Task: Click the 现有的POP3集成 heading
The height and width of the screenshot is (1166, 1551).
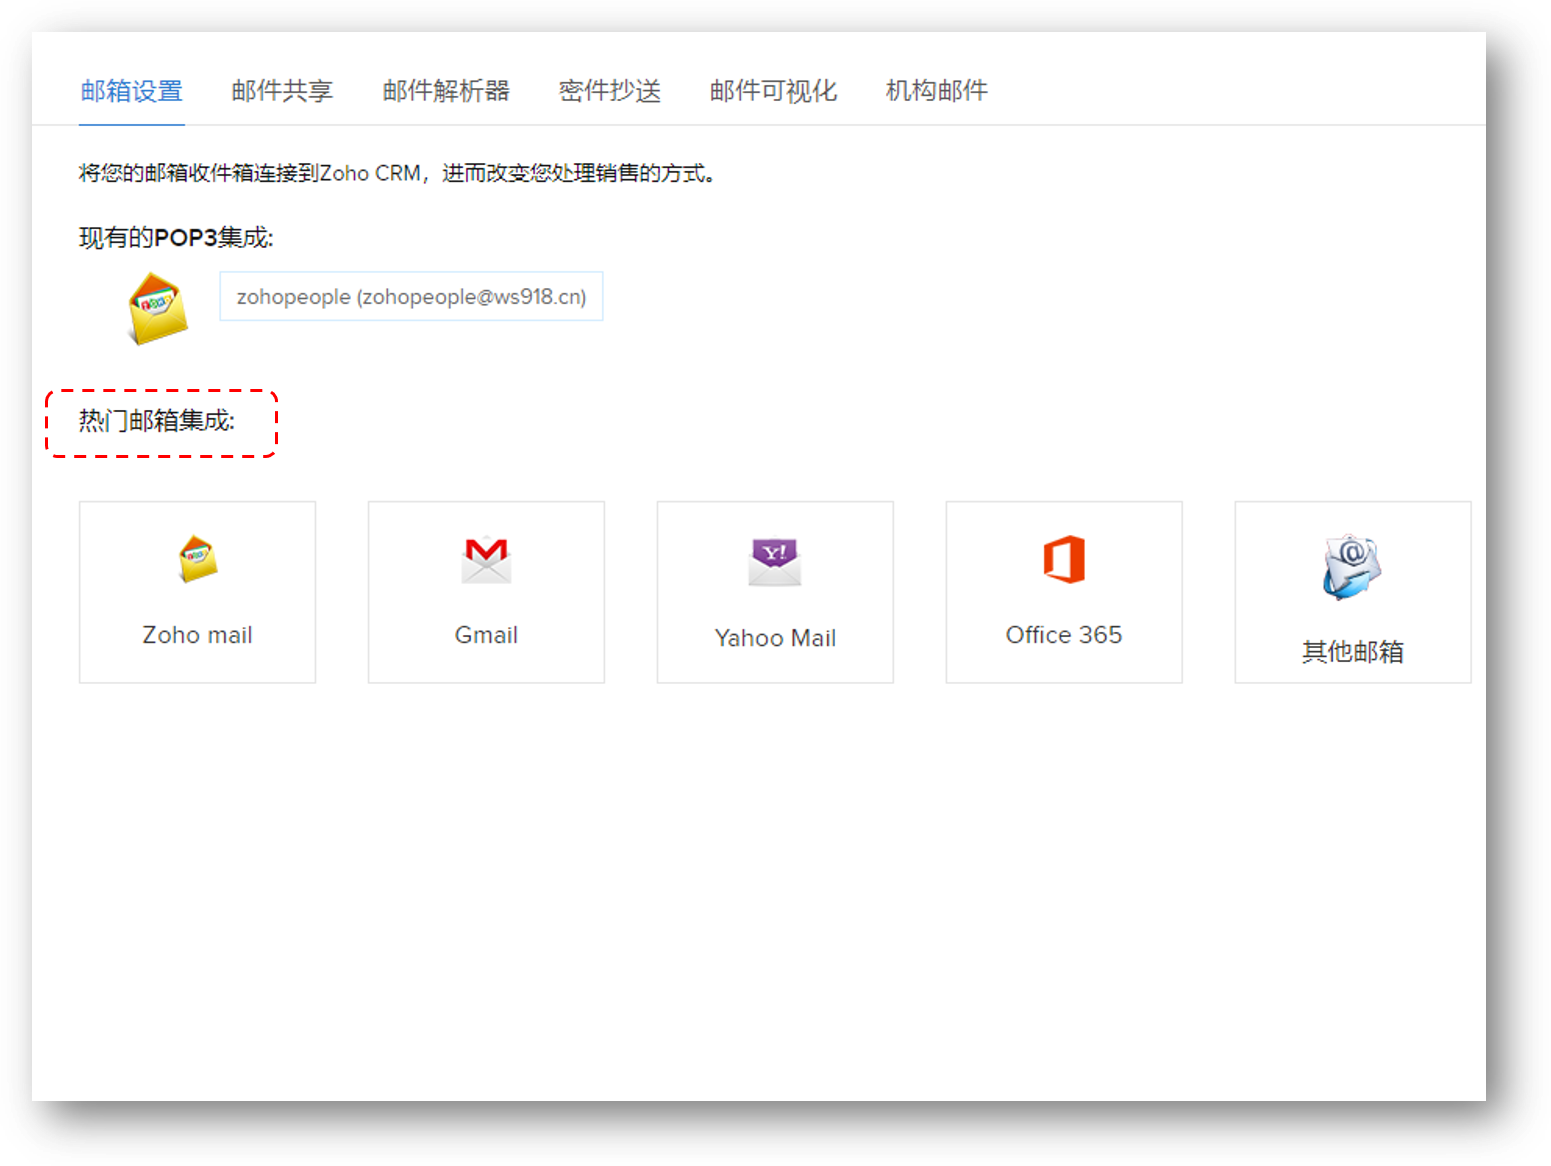Action: [x=176, y=238]
